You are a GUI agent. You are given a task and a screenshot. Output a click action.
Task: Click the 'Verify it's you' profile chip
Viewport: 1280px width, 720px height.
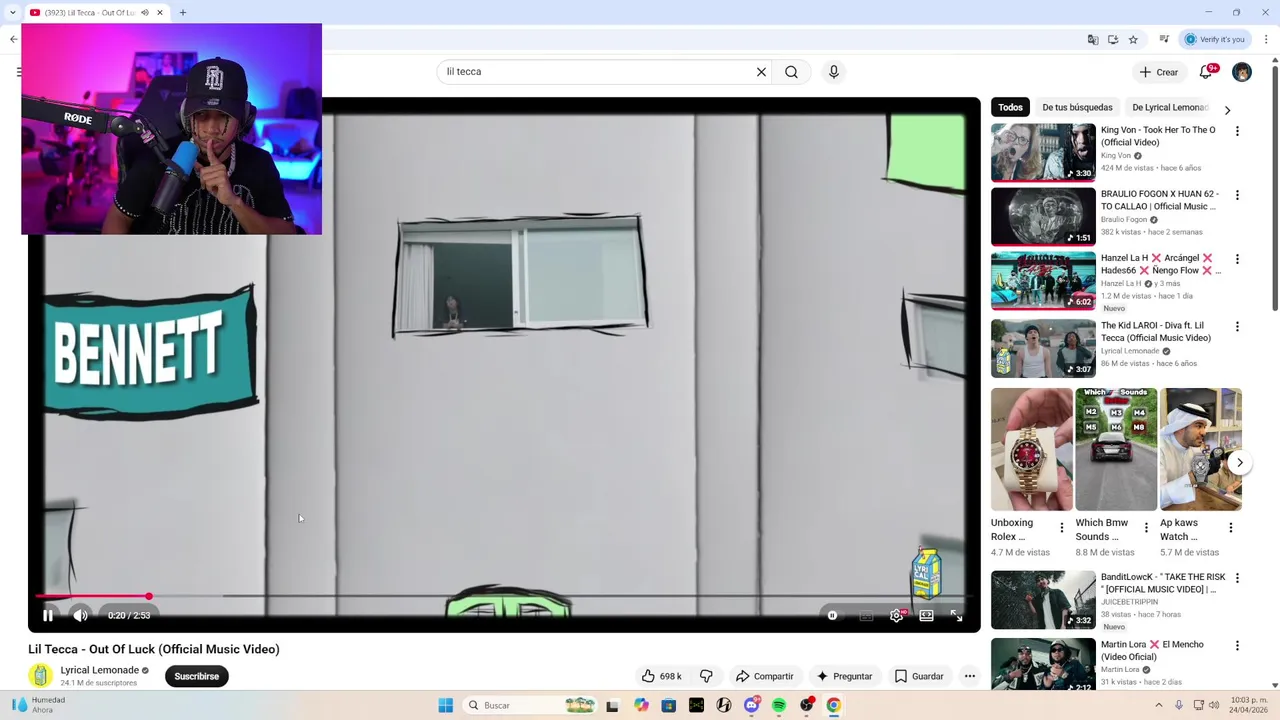coord(1215,39)
